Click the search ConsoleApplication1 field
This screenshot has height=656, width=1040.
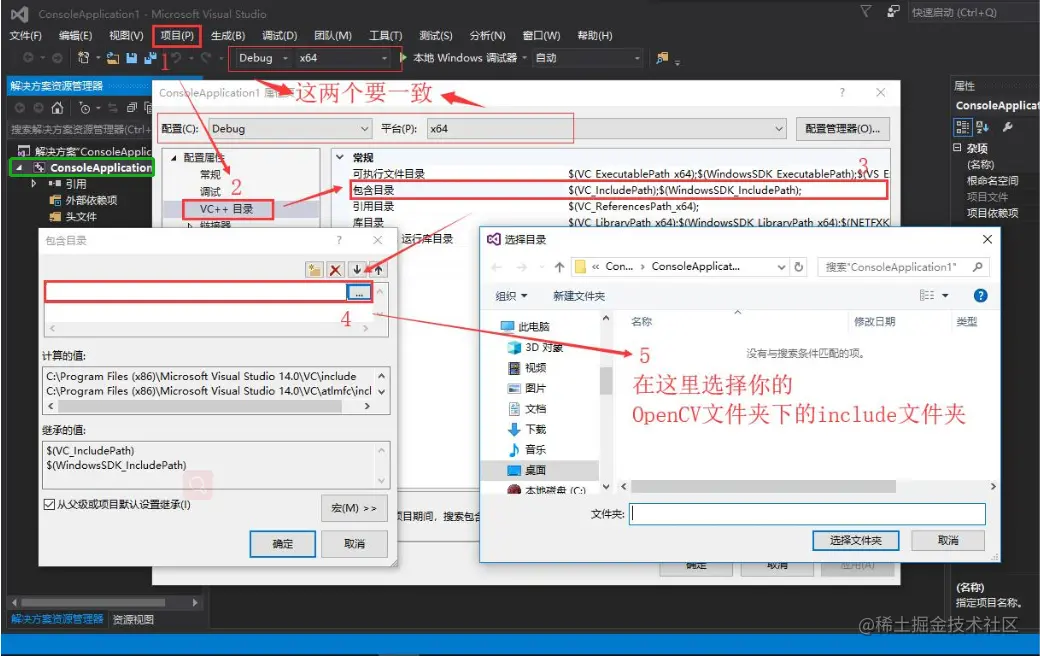(903, 267)
